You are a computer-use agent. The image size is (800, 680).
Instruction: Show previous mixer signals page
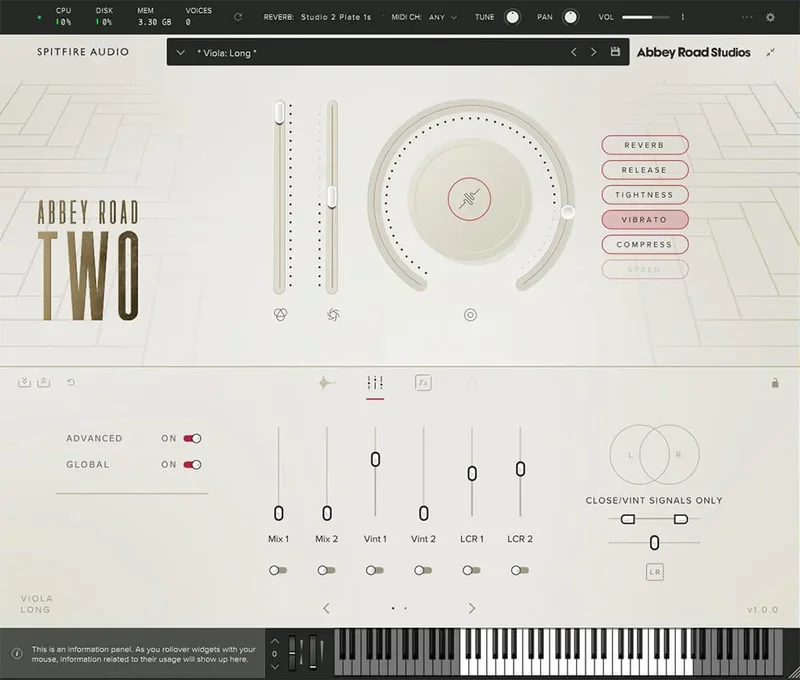coord(327,608)
